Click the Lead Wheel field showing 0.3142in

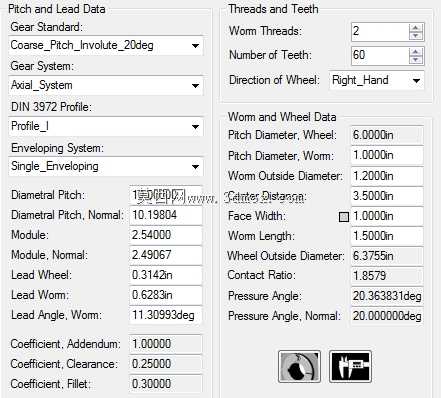point(166,275)
